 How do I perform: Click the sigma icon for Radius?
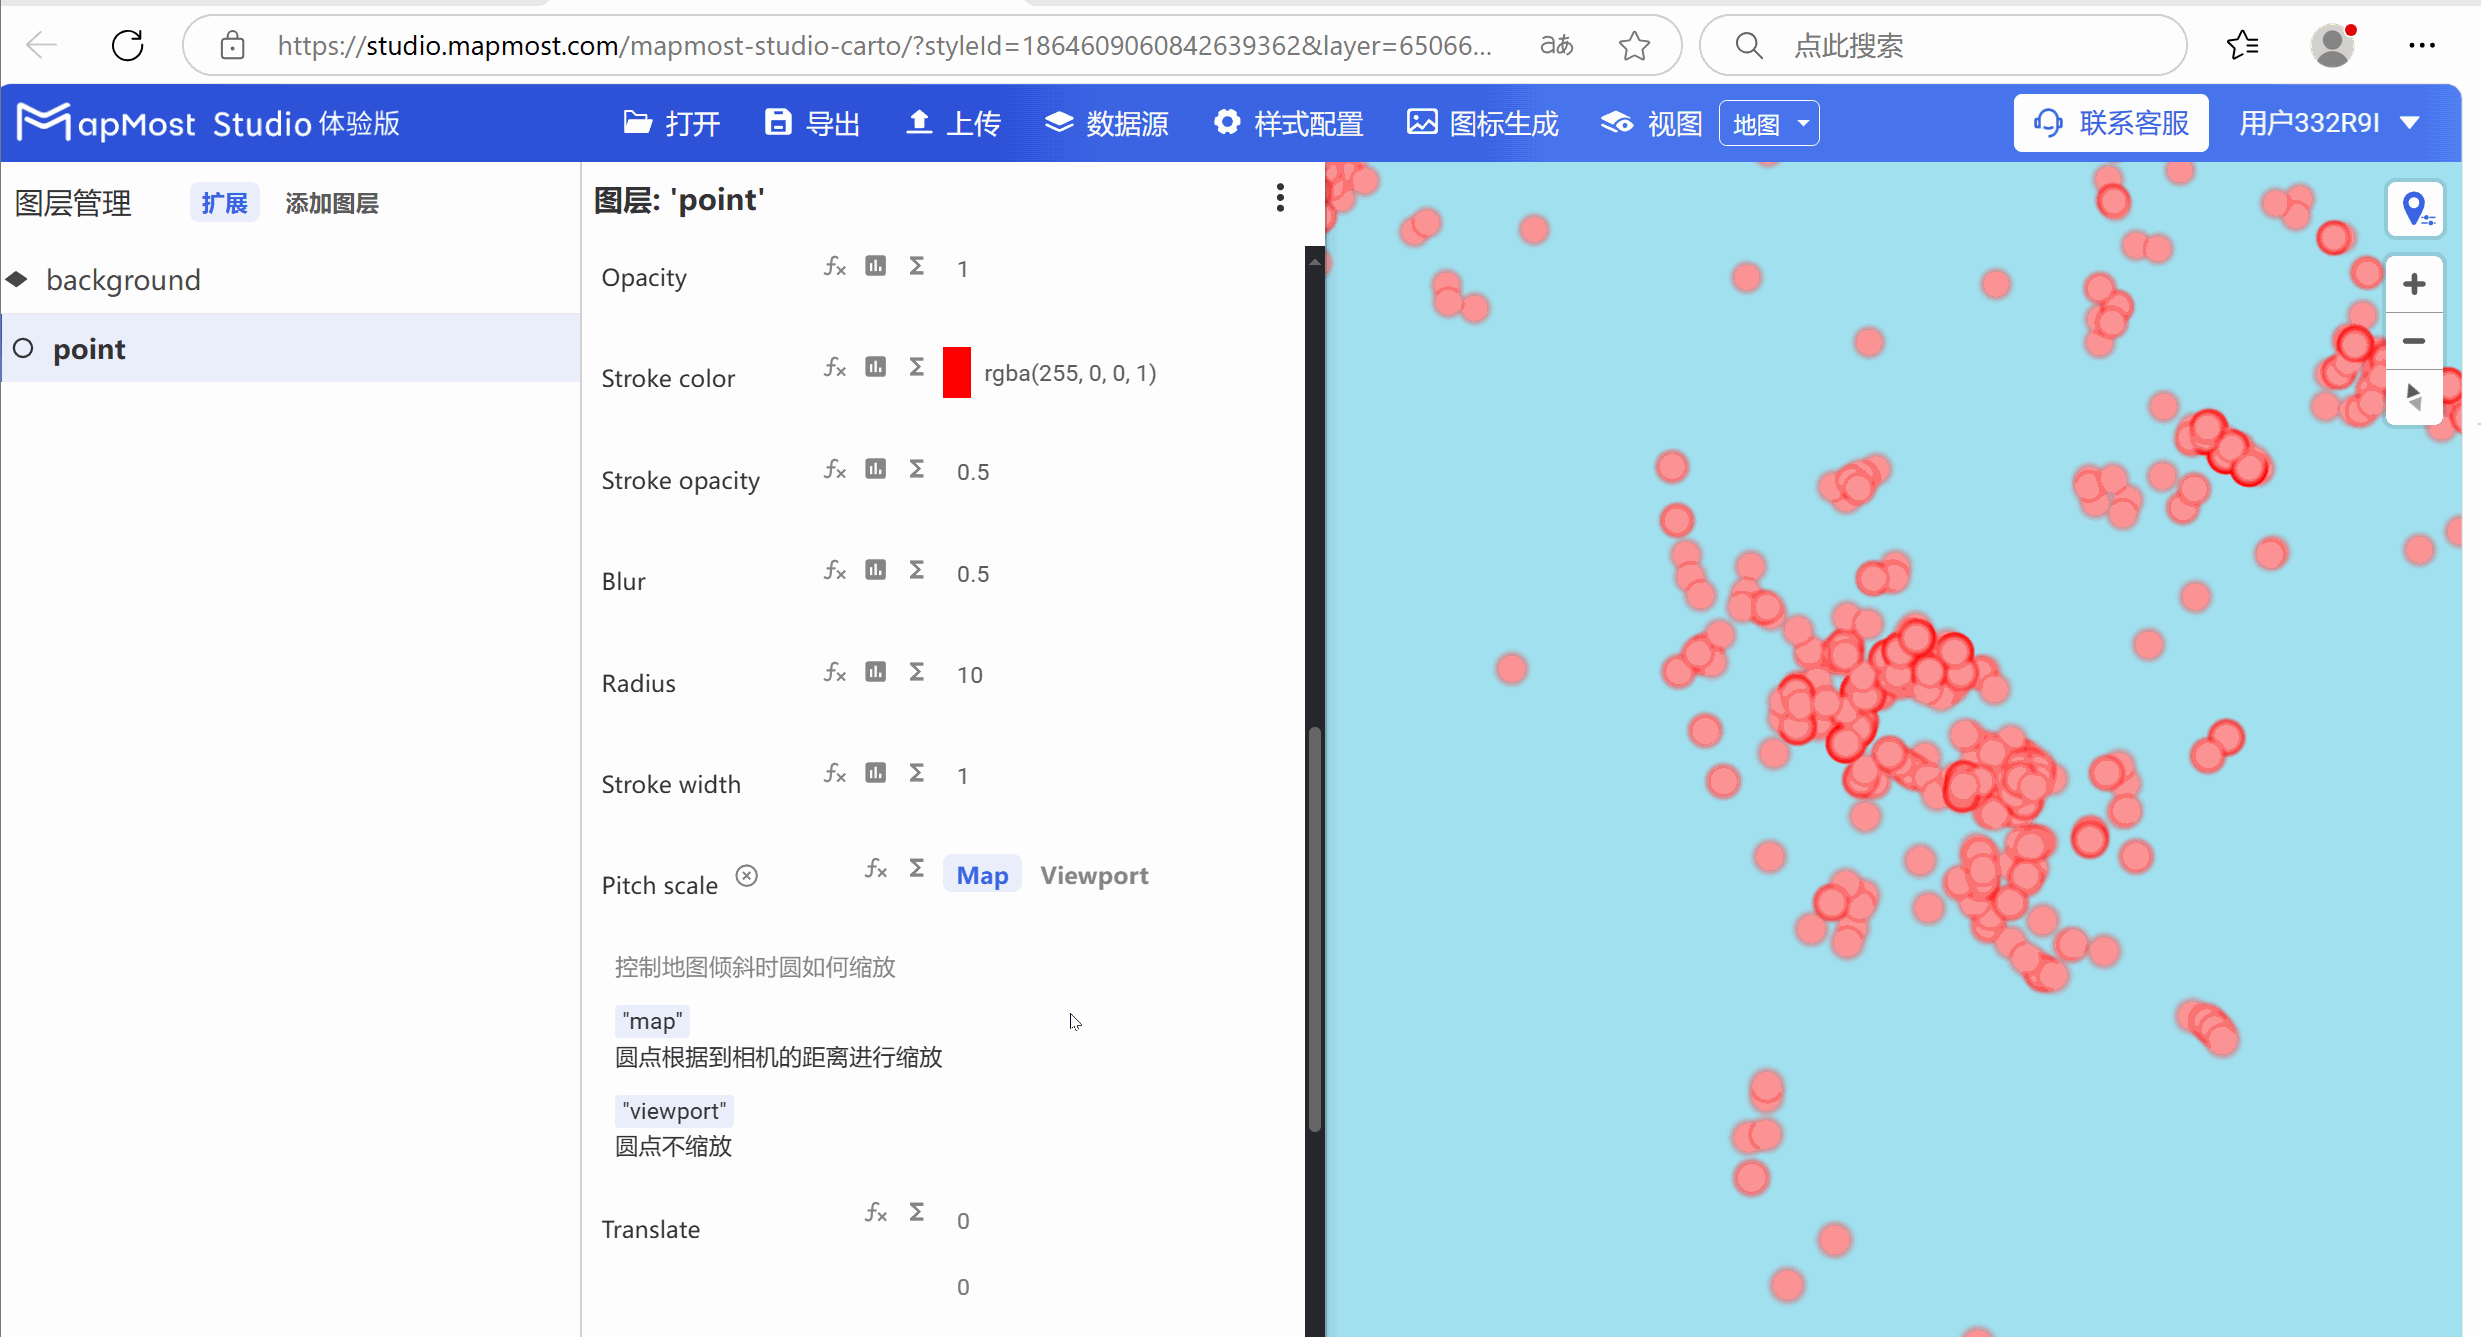point(916,671)
